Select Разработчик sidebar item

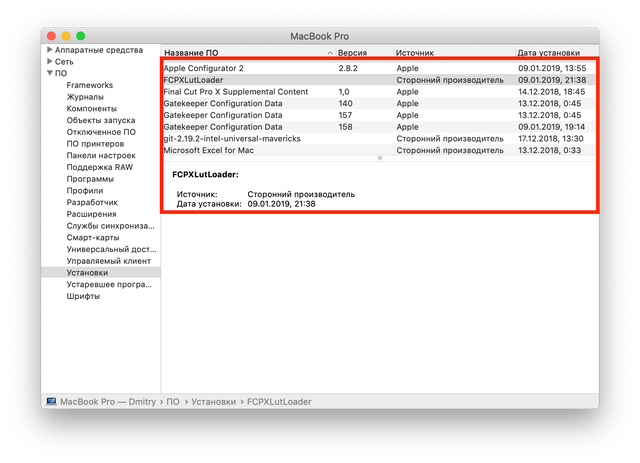click(x=92, y=203)
